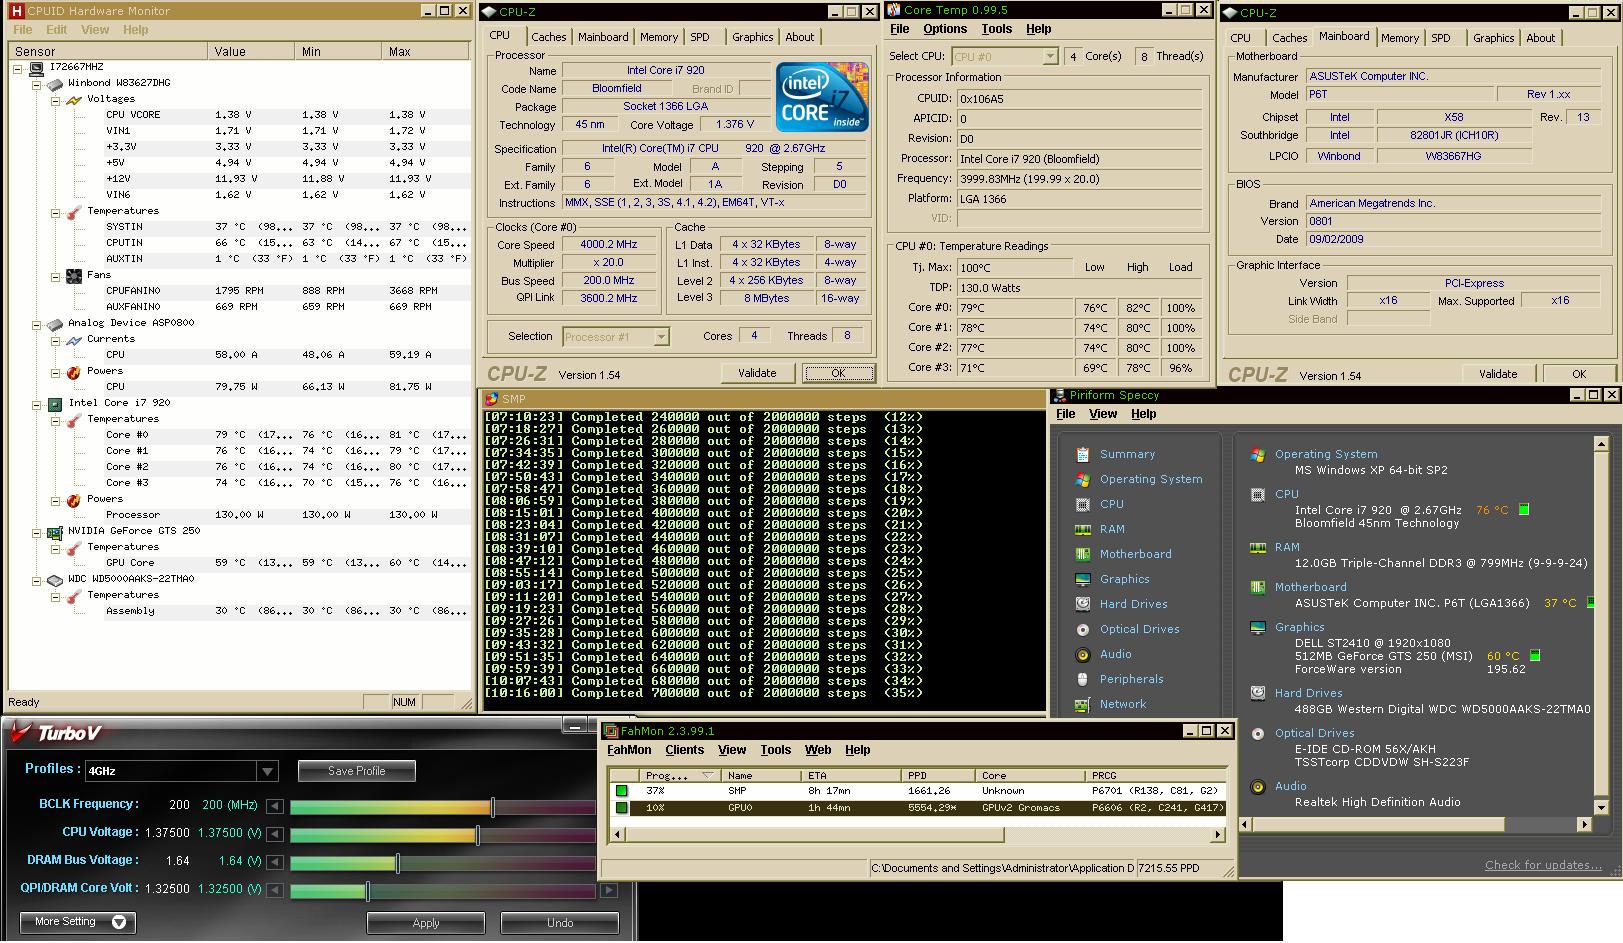This screenshot has width=1623, height=943.
Task: Click the Fans icon in HWMonitor
Action: click(74, 275)
